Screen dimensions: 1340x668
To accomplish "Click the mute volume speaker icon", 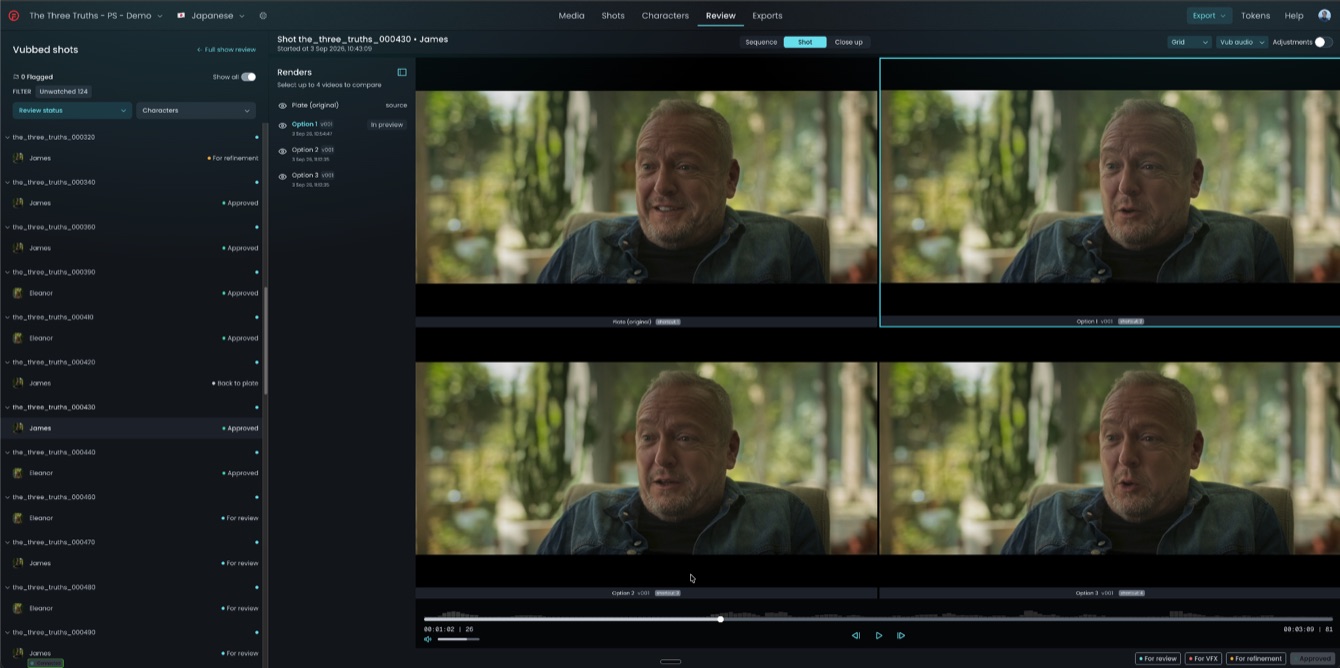I will pos(428,639).
